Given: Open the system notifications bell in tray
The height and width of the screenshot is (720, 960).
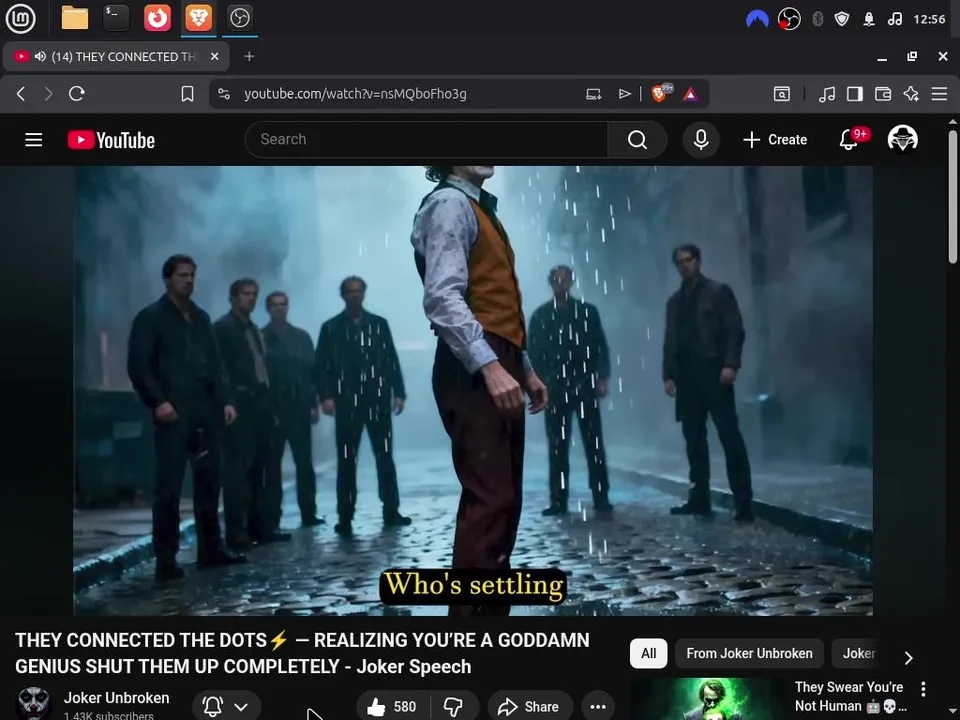Looking at the screenshot, I should point(869,20).
